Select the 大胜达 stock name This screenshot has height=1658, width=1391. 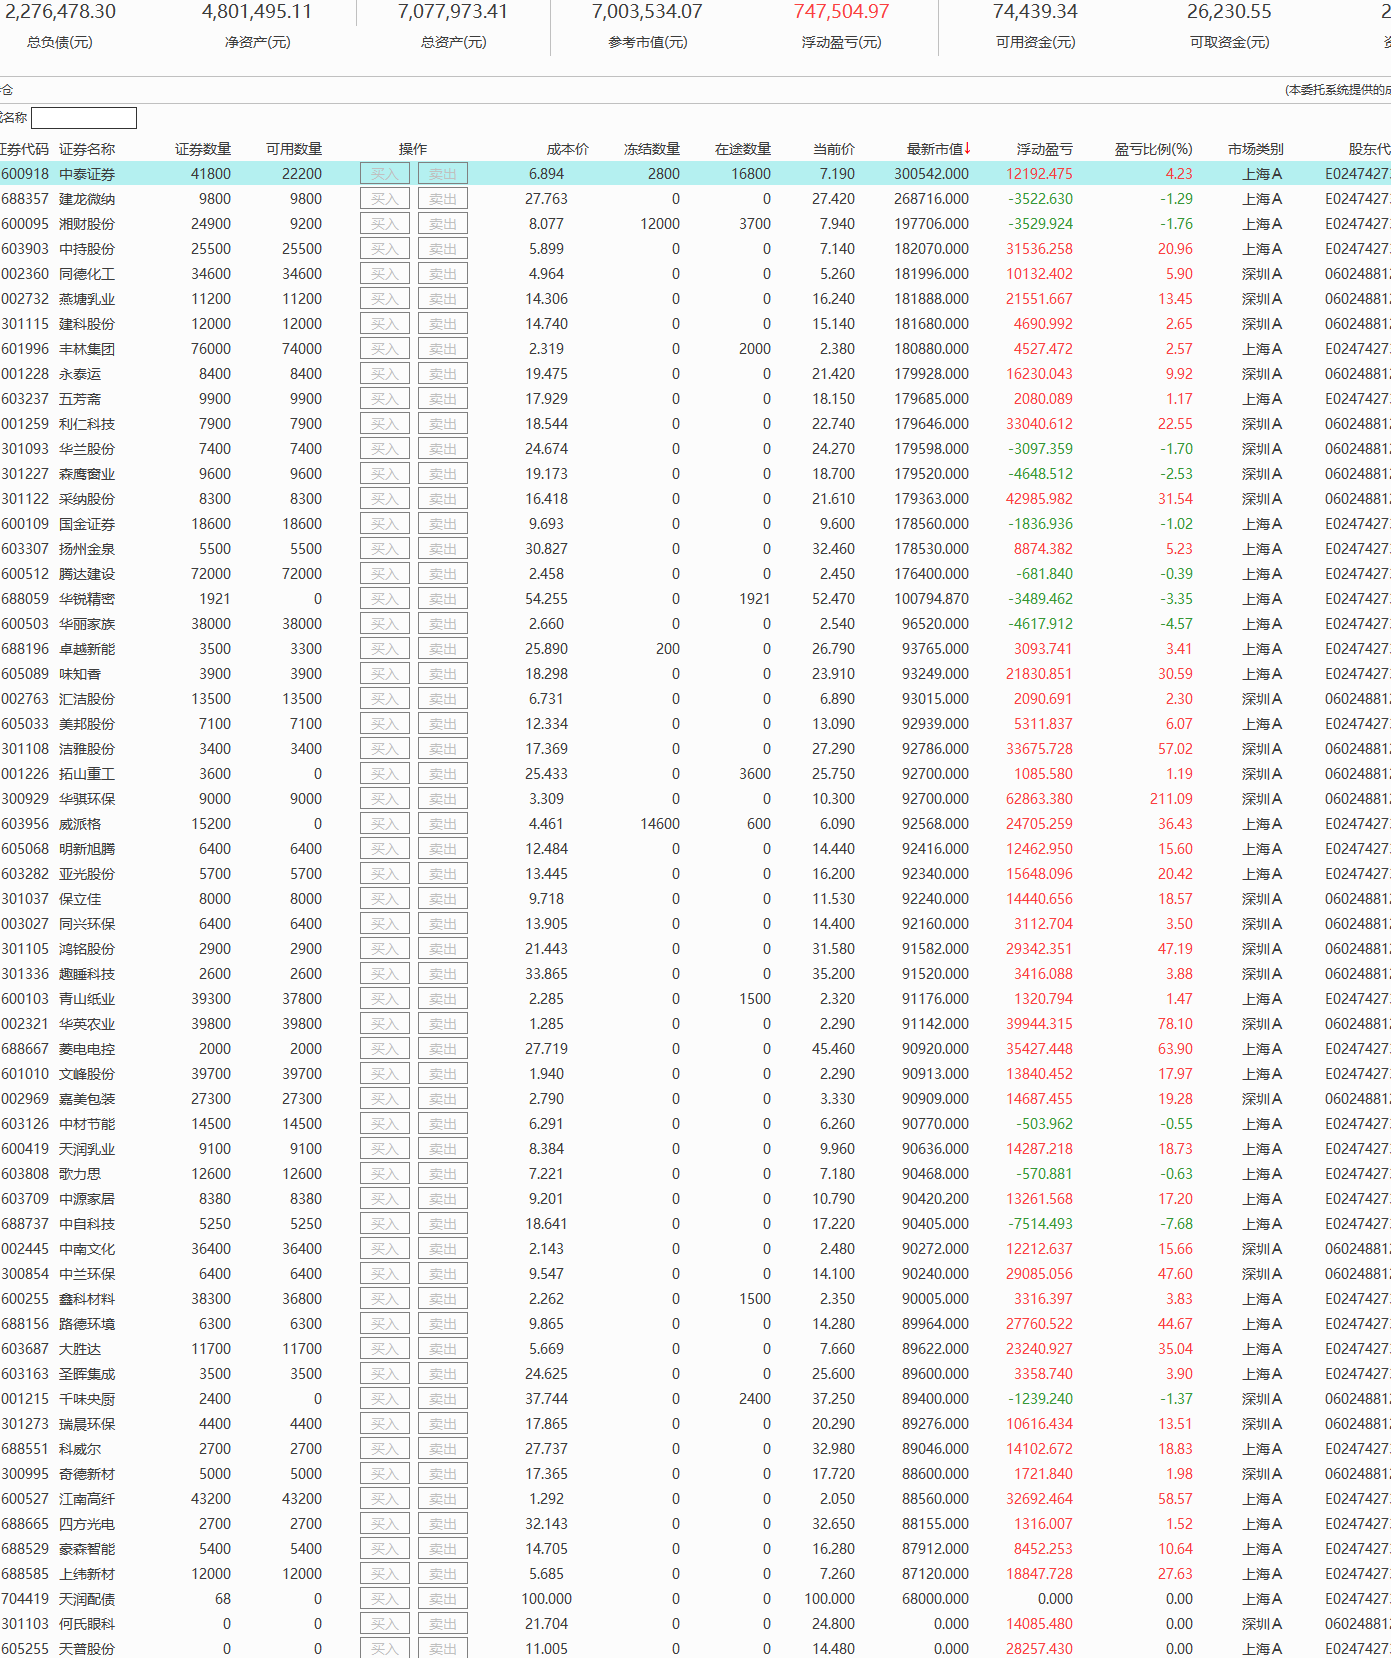[x=80, y=1349]
